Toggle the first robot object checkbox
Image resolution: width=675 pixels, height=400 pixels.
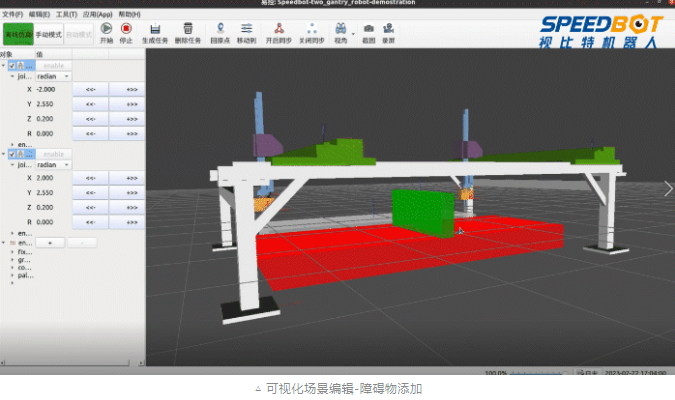[12, 66]
